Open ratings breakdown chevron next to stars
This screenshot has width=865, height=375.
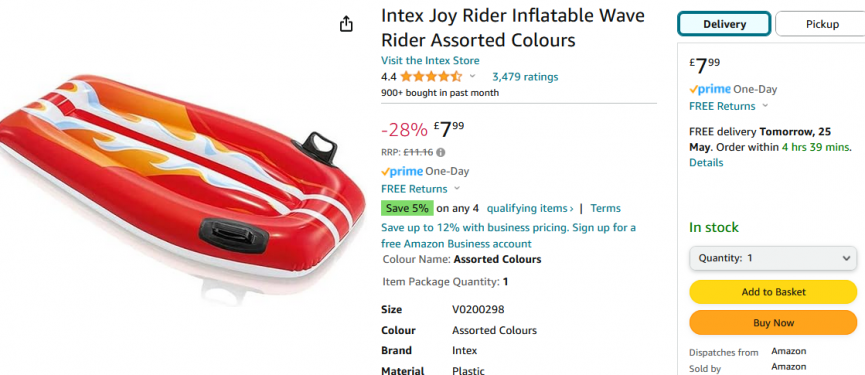coord(472,76)
